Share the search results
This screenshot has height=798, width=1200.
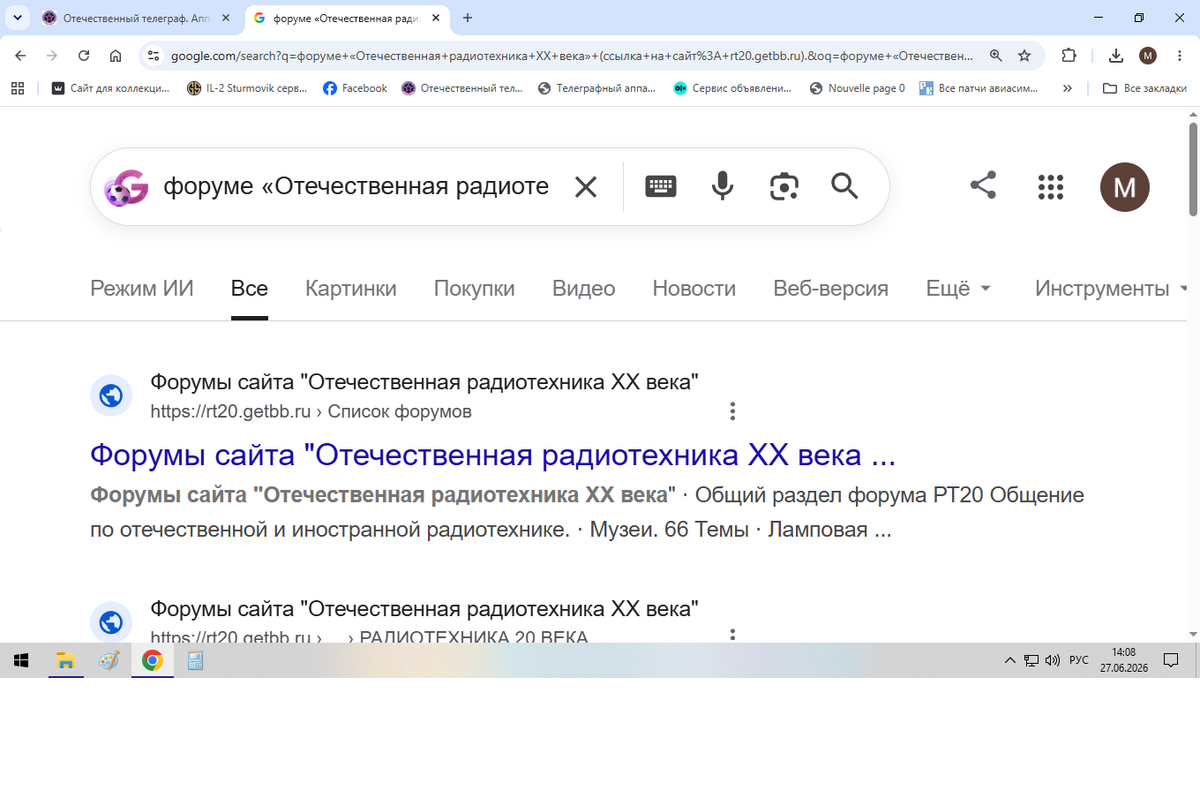point(983,185)
